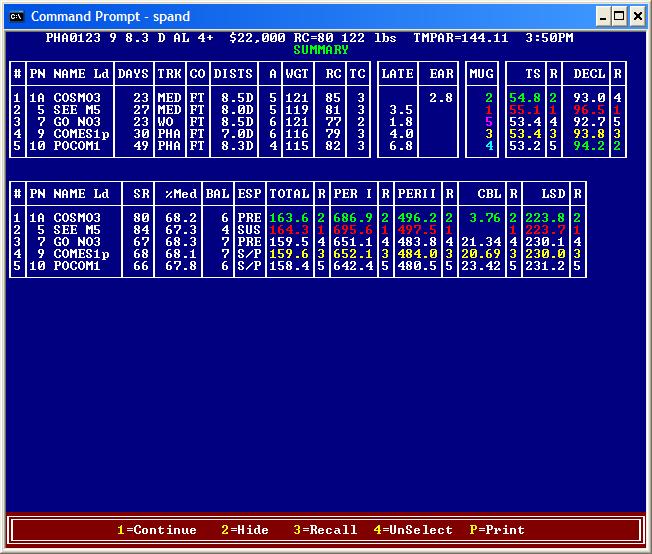Click the WGT value 116
The height and width of the screenshot is (554, 652).
[x=297, y=134]
